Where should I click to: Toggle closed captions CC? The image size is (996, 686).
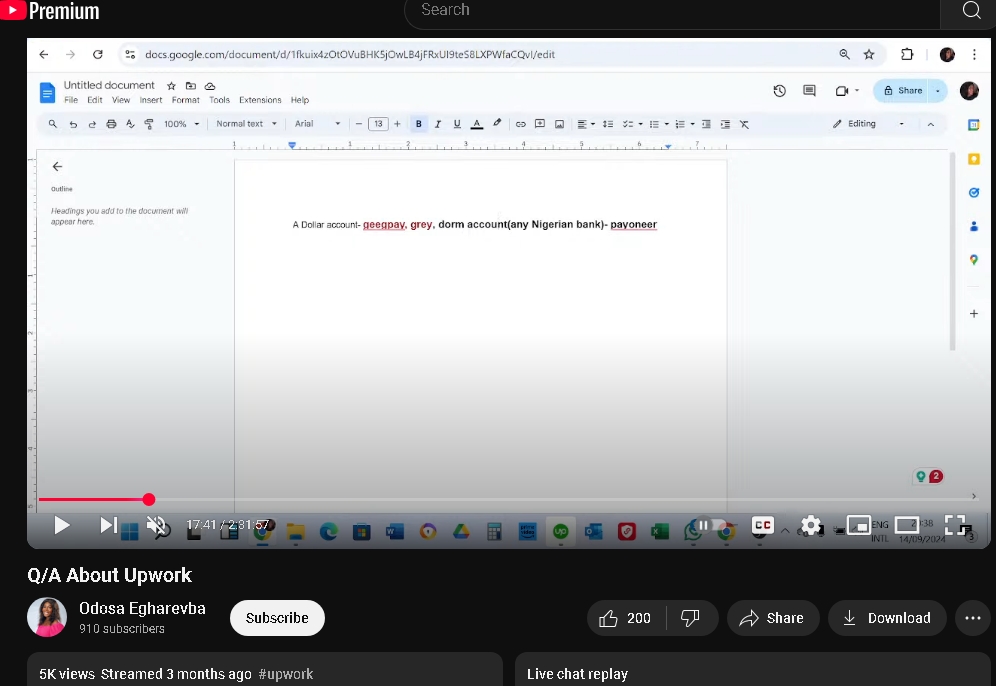(x=762, y=525)
